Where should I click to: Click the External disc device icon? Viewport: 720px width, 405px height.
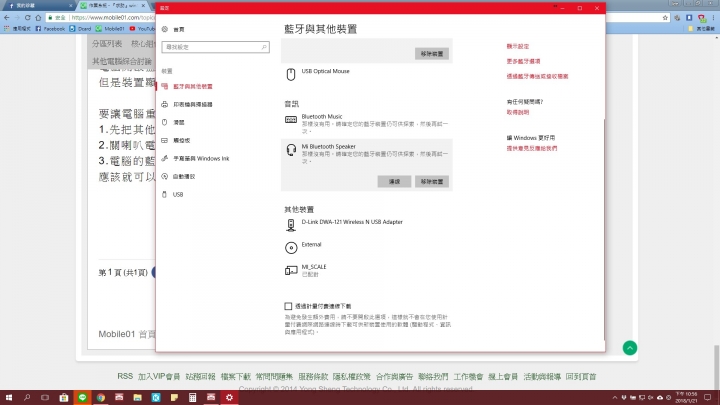[291, 248]
